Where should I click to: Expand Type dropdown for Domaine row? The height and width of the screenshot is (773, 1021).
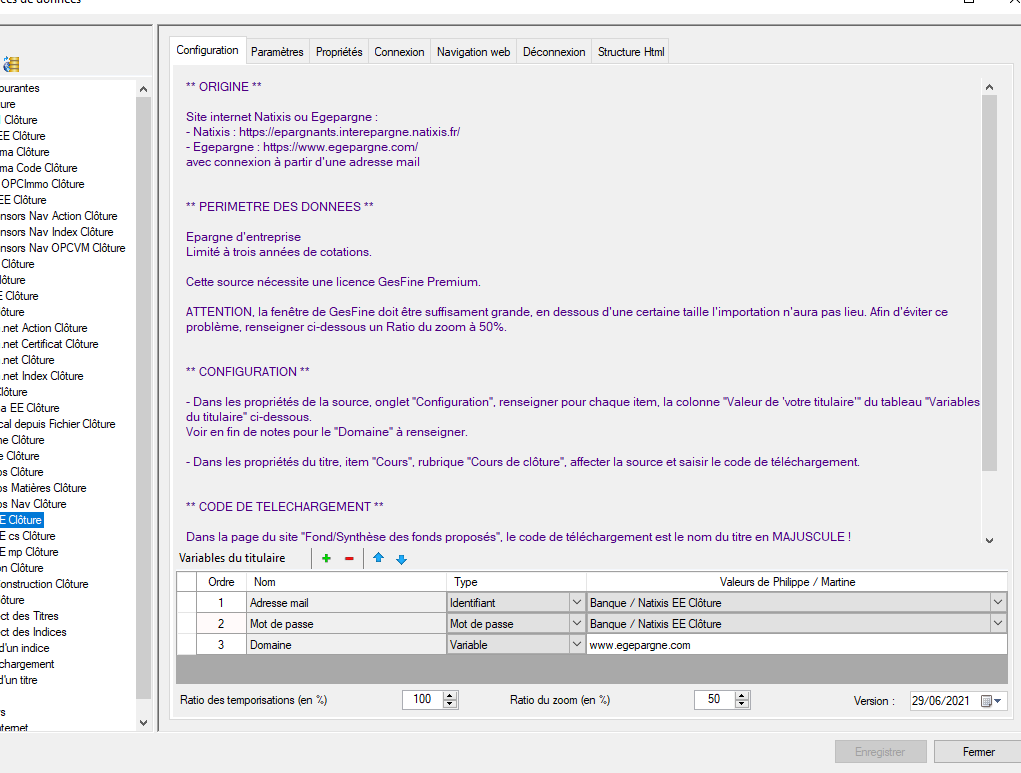click(575, 645)
